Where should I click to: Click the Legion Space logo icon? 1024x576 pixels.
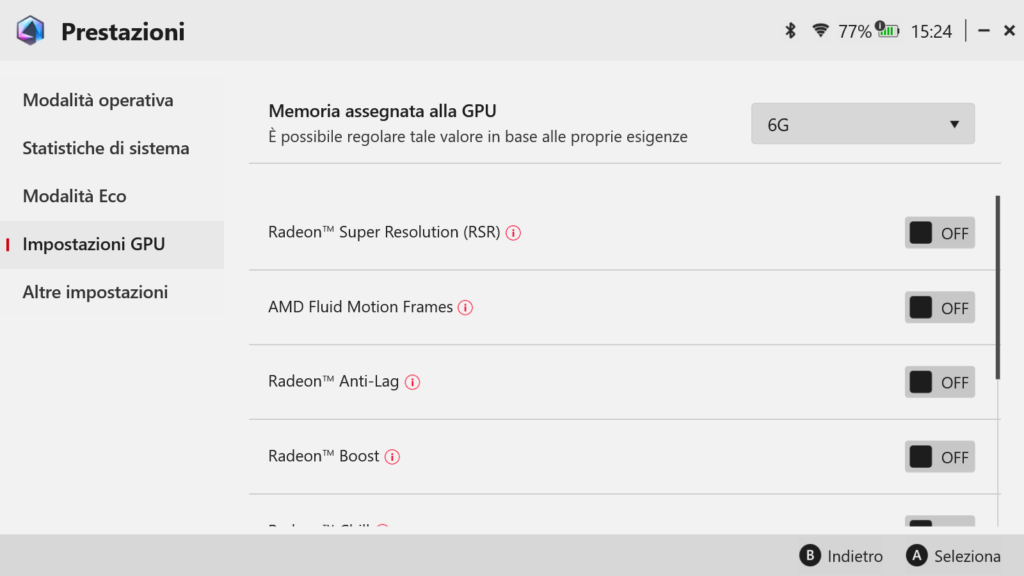point(30,31)
